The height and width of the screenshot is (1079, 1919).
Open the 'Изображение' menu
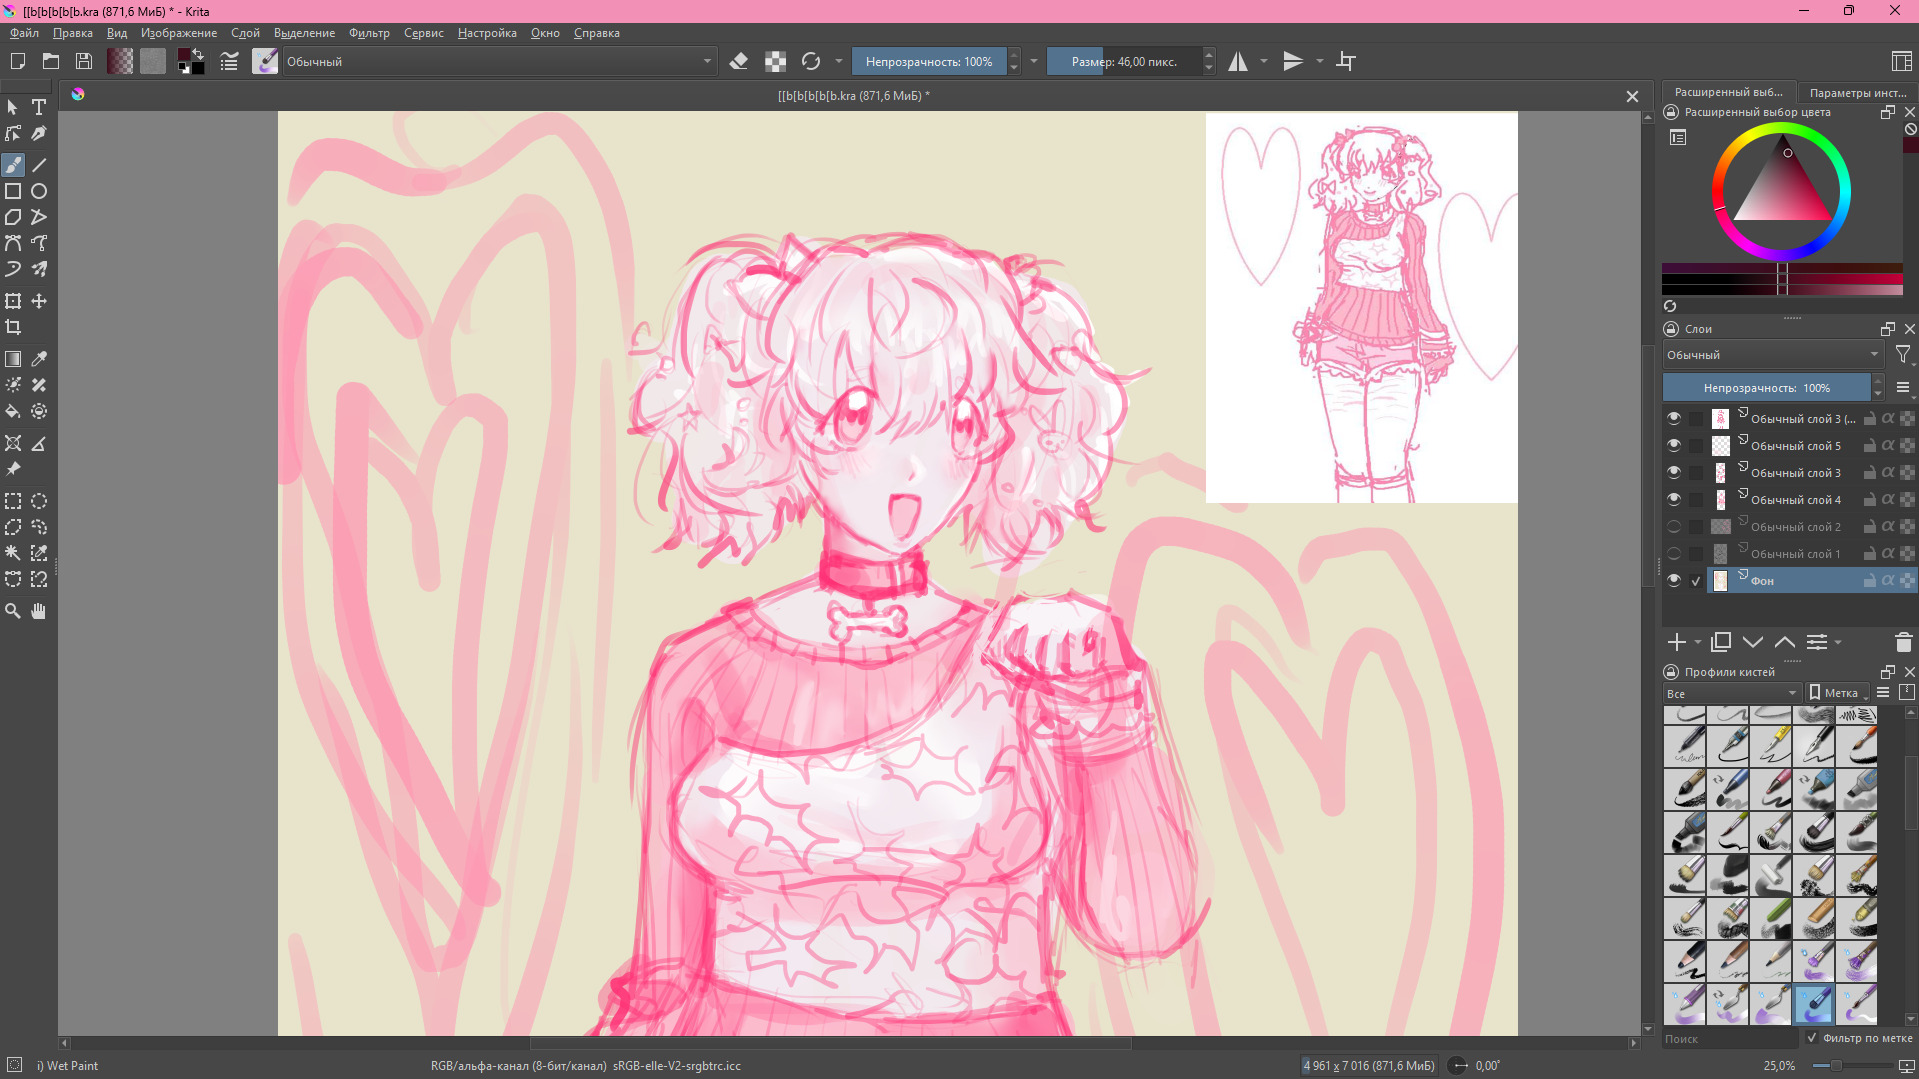(x=179, y=33)
